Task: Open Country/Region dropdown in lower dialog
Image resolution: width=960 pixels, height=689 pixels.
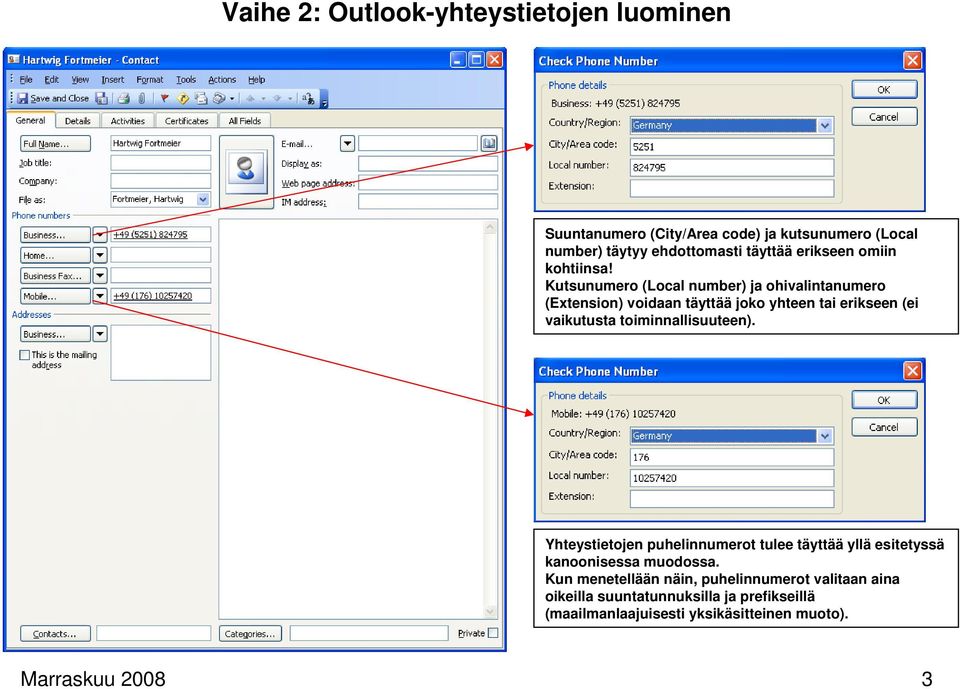Action: click(x=825, y=436)
